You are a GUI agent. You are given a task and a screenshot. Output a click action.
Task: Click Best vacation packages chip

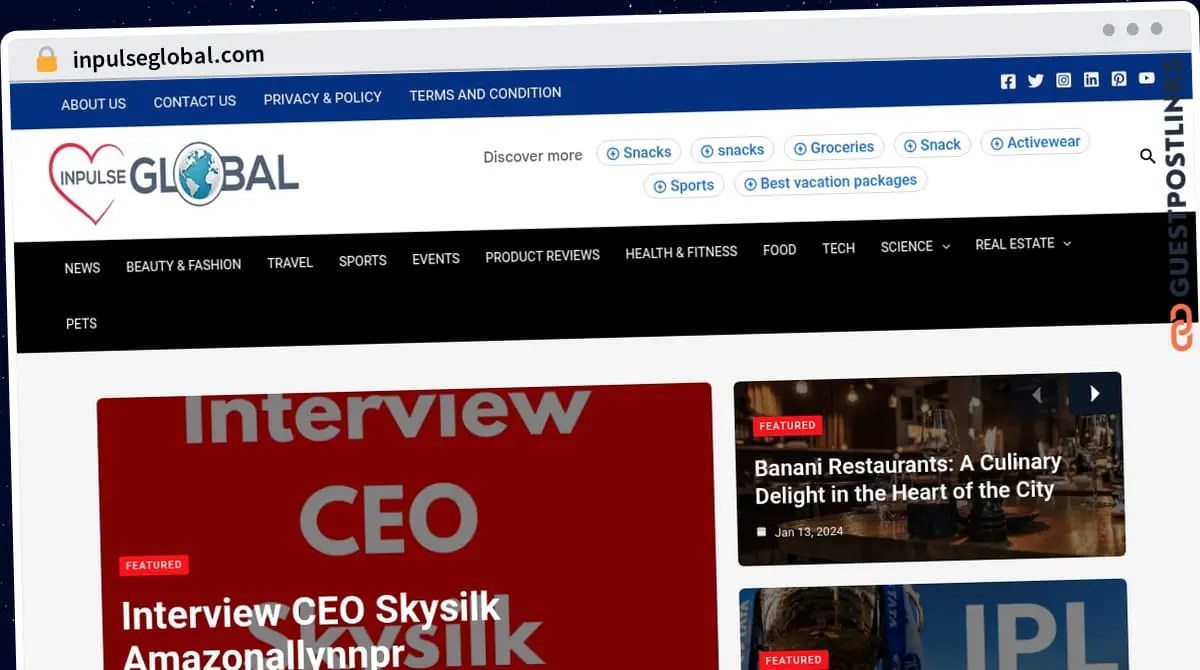[x=830, y=182]
